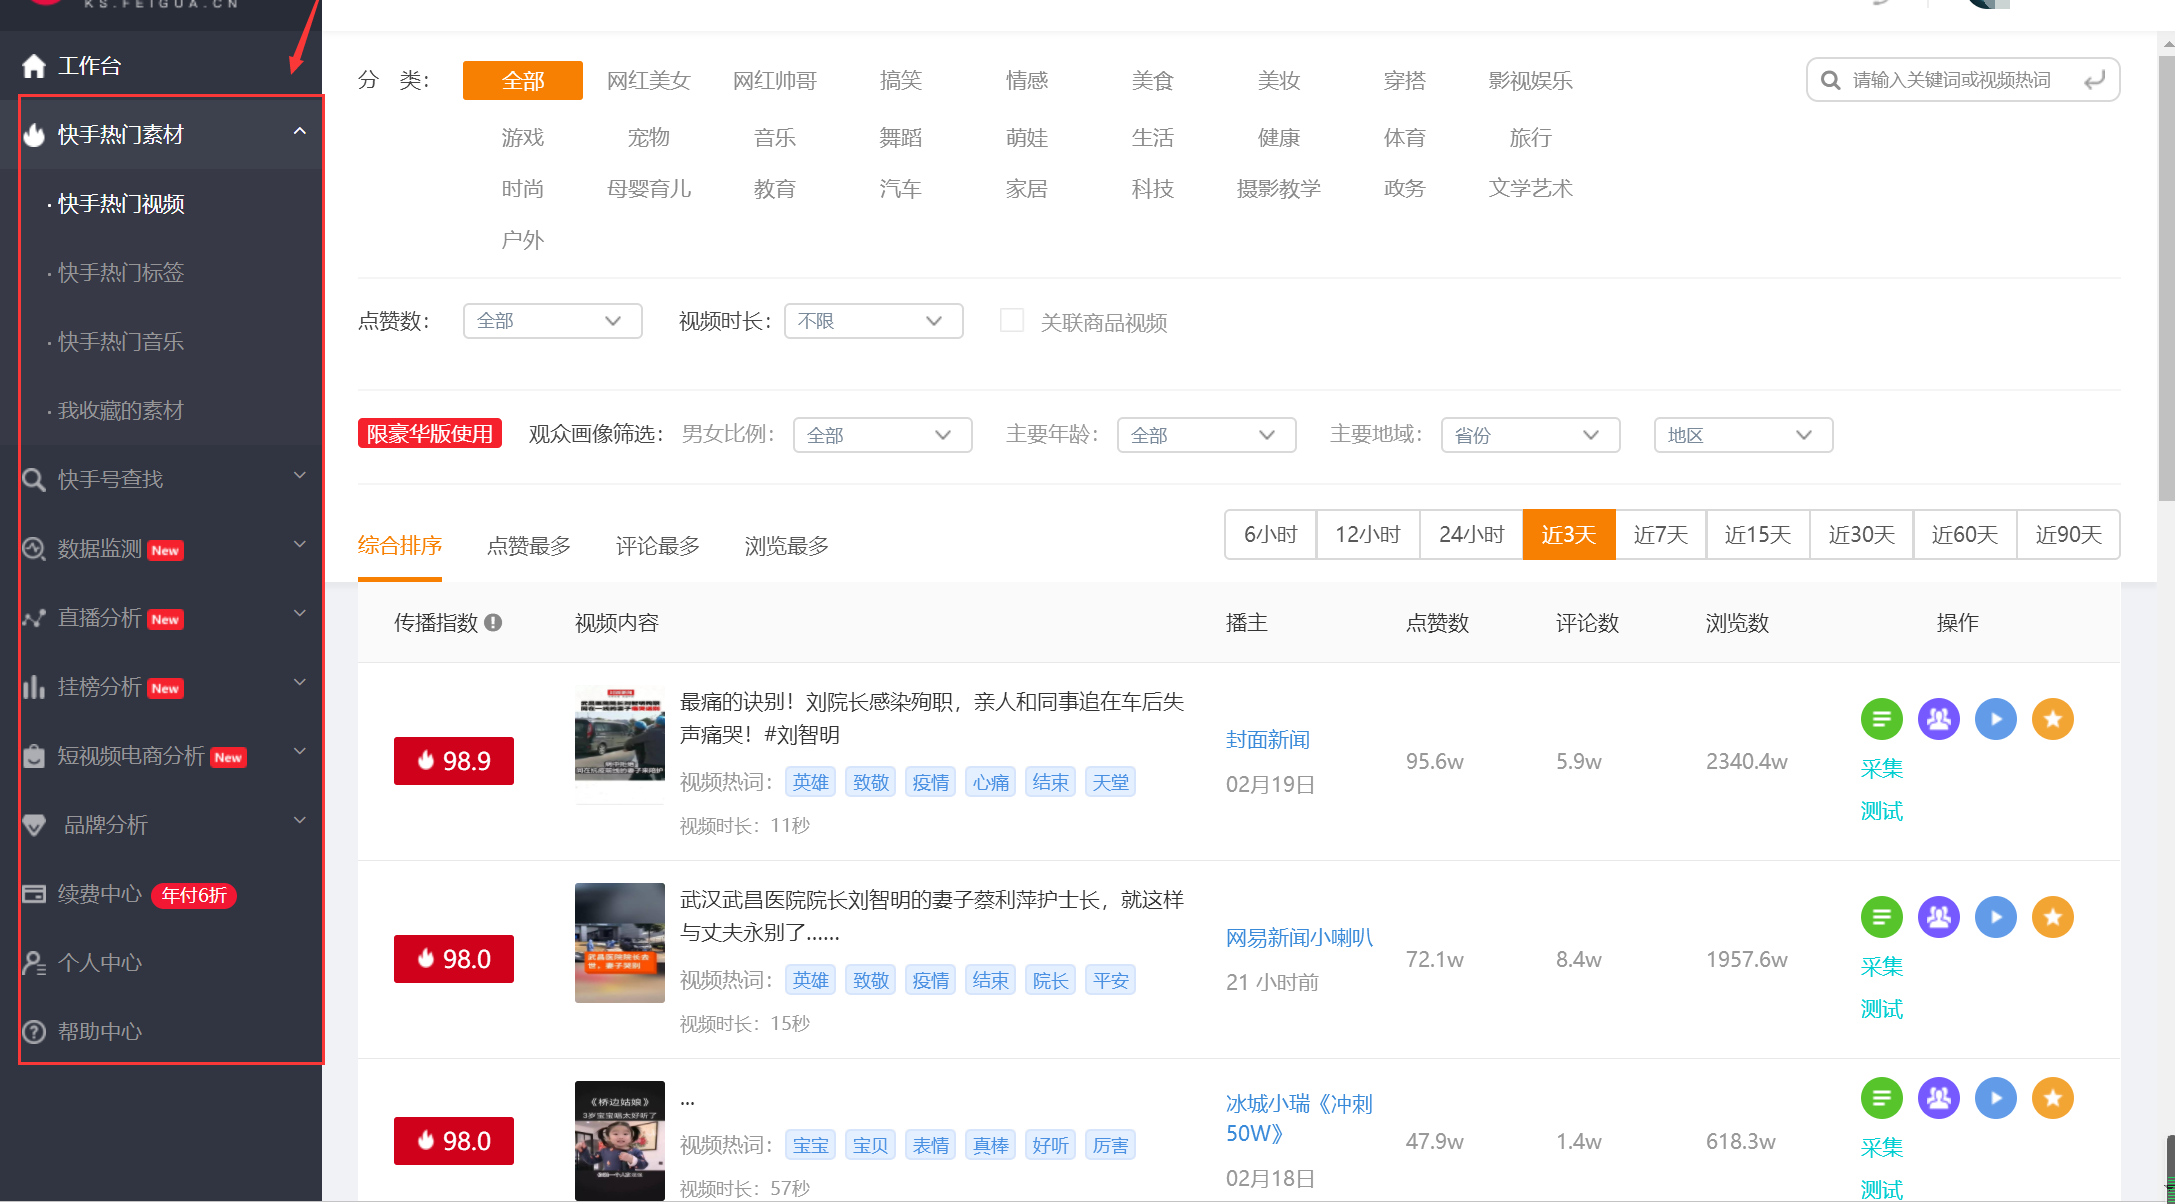Open thumbnail of 武汉武昌医院院长 video
The height and width of the screenshot is (1204, 2175).
pos(620,943)
